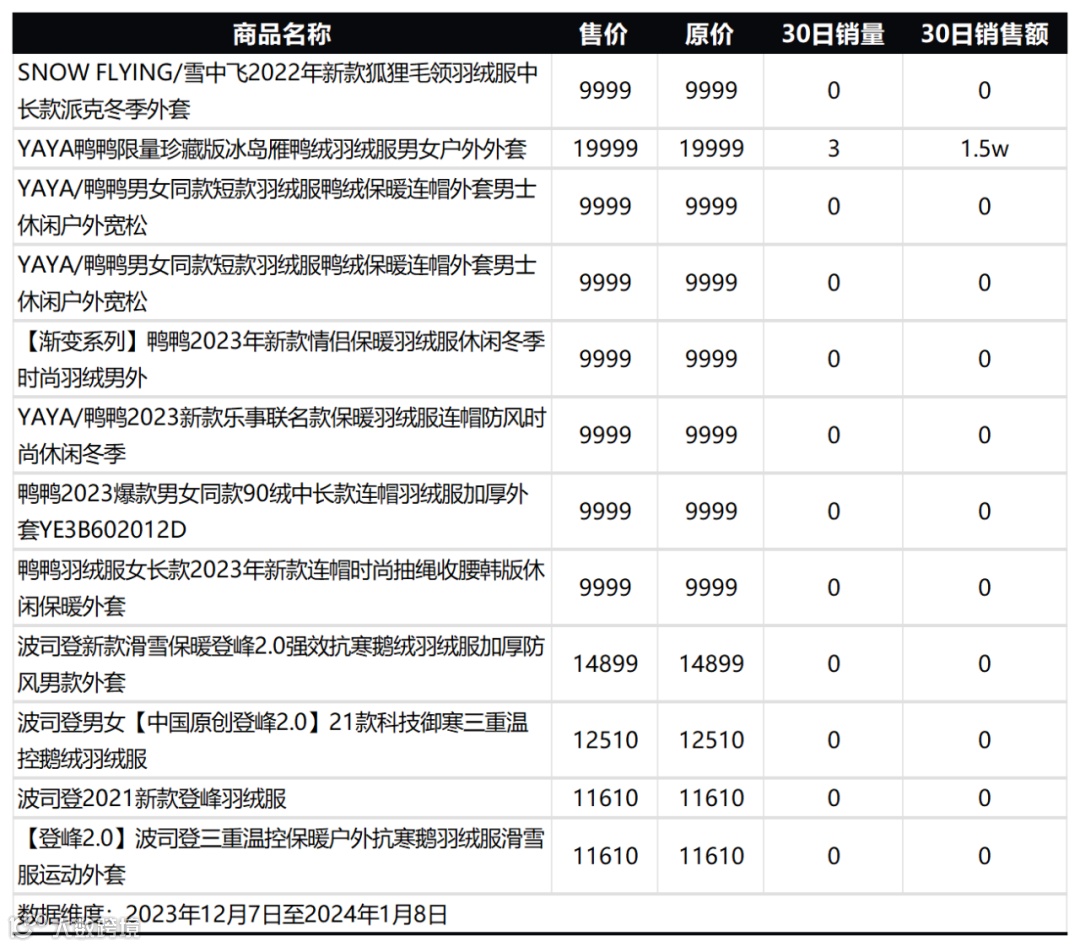Click 30日销量 0 in the SNOW FLYING row

(x=833, y=90)
